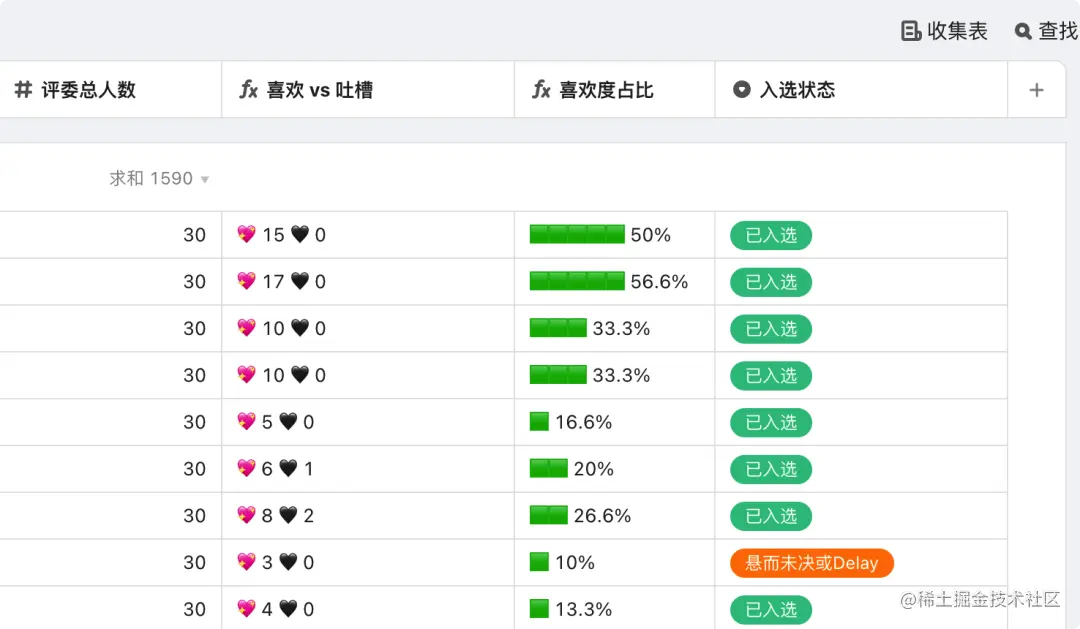Click 已入选 tag in the 50% row
The image size is (1080, 629).
point(771,235)
